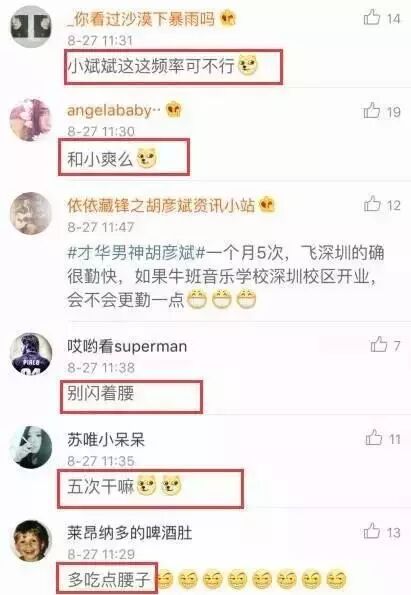411x595 pixels.
Task: Like the comment by _你看过沙漠下暴雨吗
Action: [372, 17]
